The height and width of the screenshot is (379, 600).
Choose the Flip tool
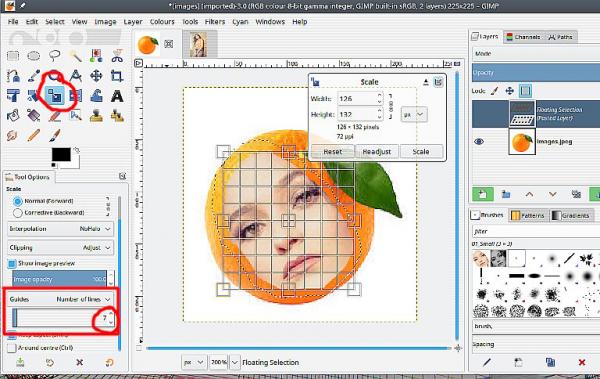pos(75,96)
